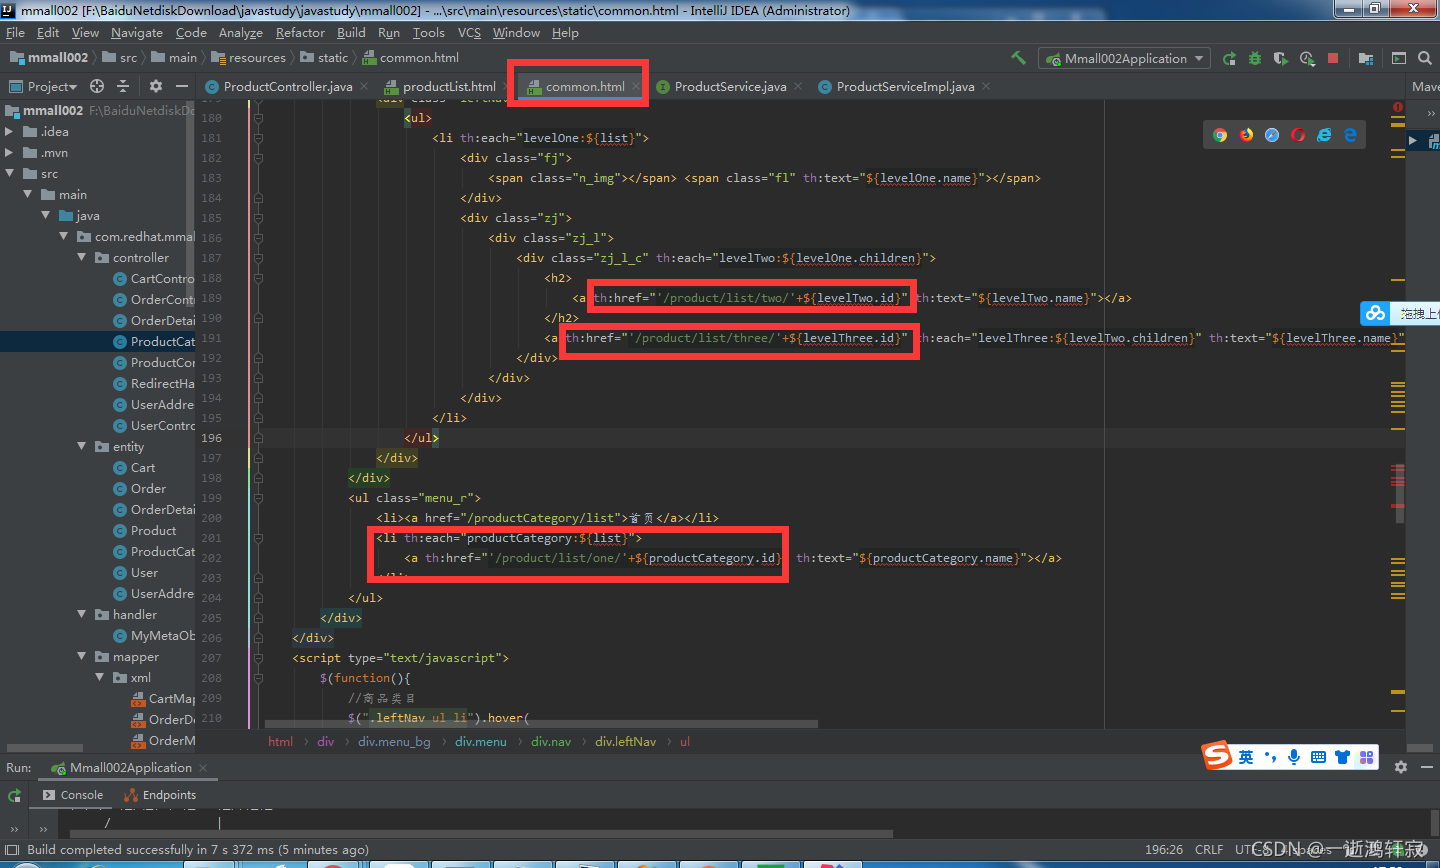
Task: Toggle Sogou punctuation mode
Action: click(1270, 757)
